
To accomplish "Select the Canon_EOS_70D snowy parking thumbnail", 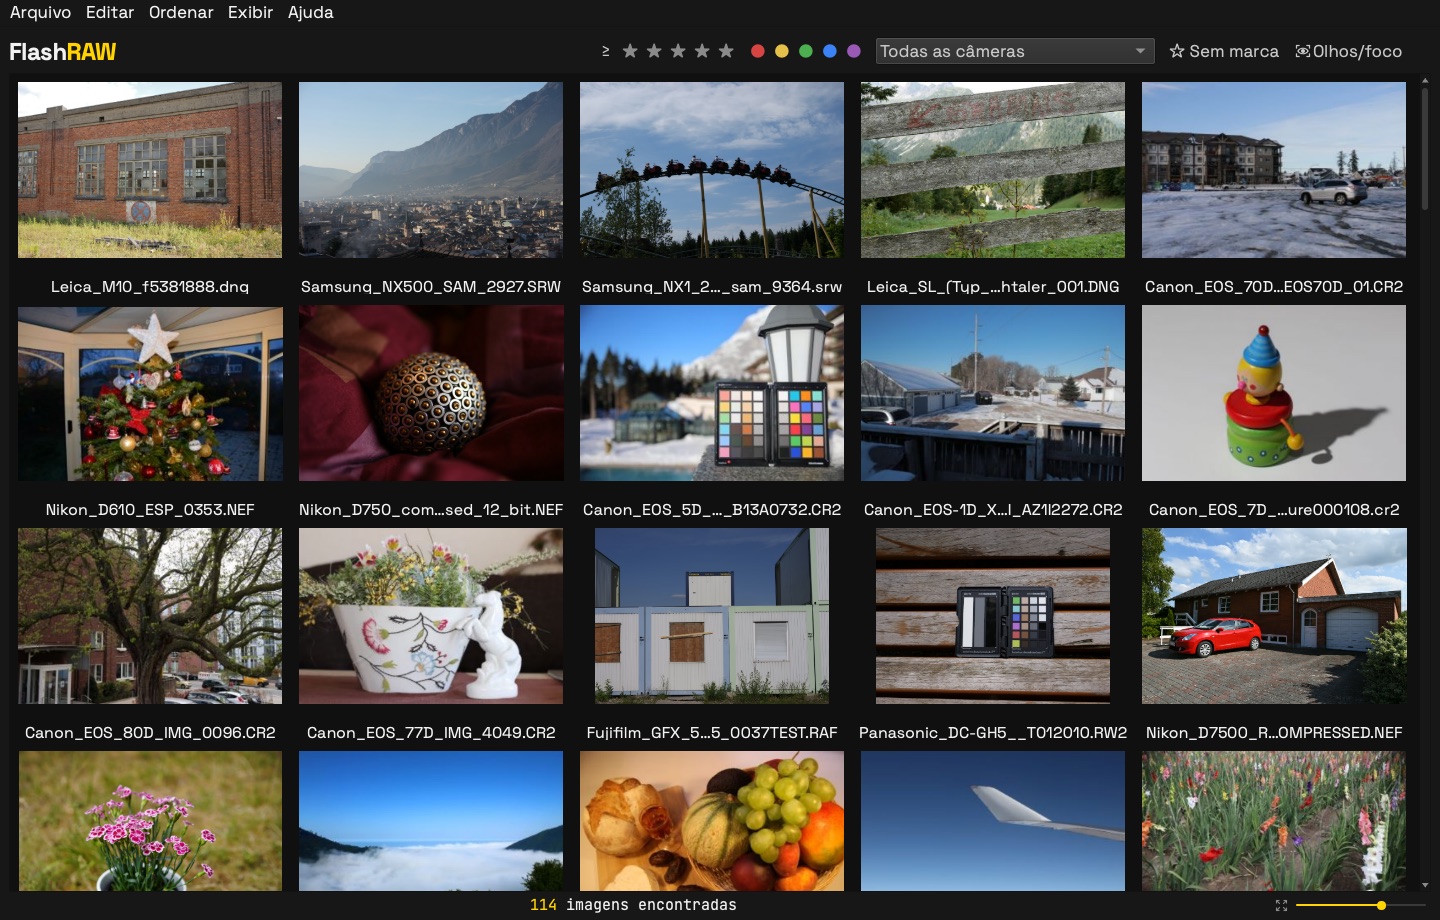I will click(1274, 170).
